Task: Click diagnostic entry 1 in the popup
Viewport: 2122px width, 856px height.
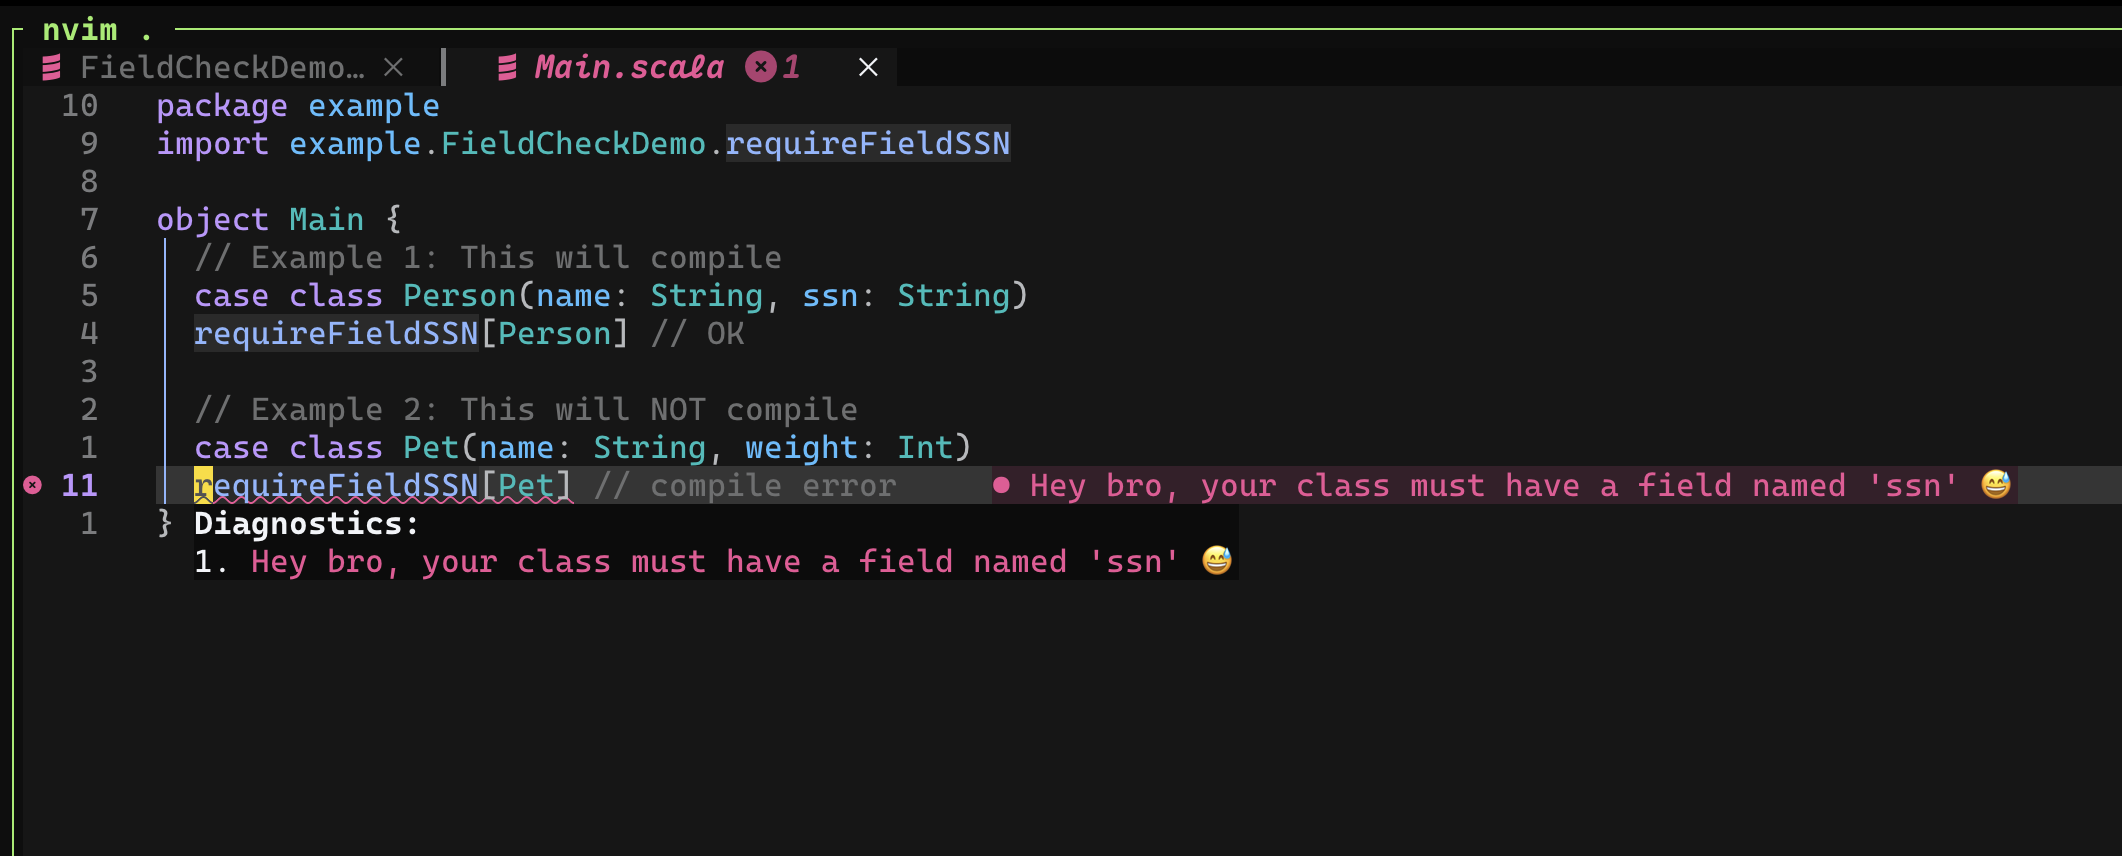Action: tap(714, 561)
